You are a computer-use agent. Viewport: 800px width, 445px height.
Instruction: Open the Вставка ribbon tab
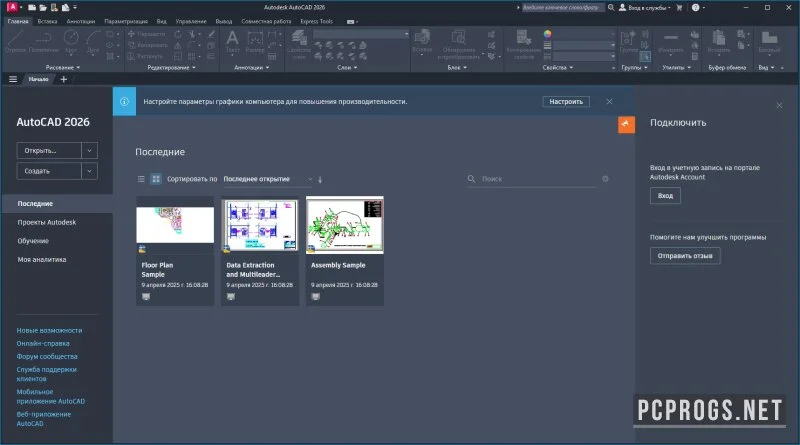47,21
